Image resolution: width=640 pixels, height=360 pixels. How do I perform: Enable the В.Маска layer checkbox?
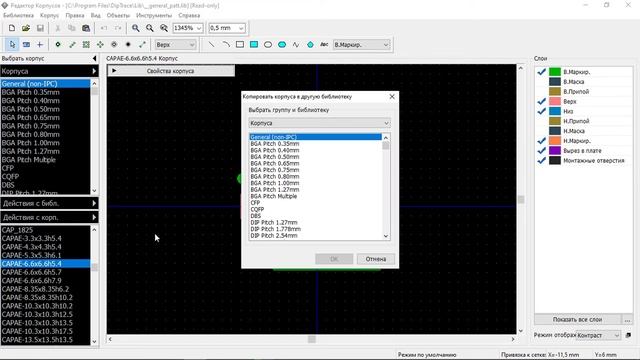coord(542,82)
